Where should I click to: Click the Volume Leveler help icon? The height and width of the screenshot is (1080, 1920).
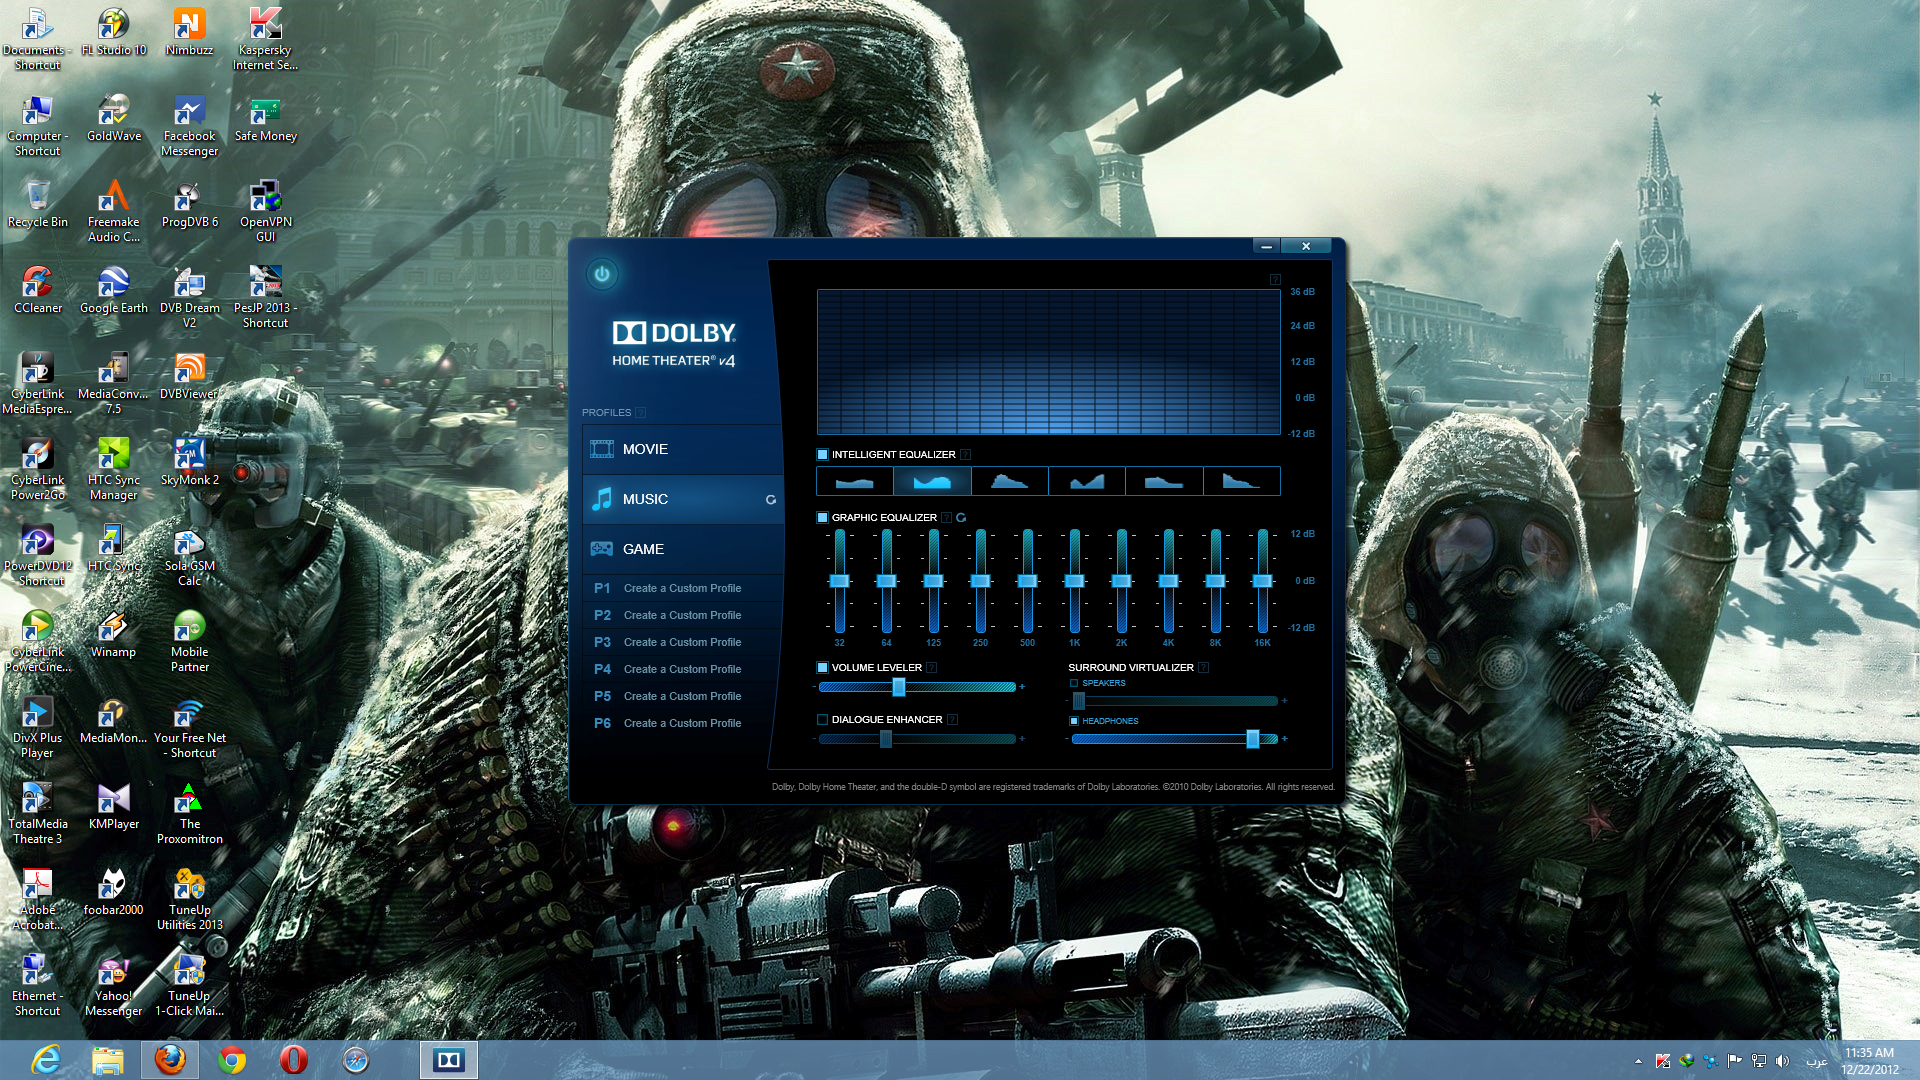pos(932,667)
